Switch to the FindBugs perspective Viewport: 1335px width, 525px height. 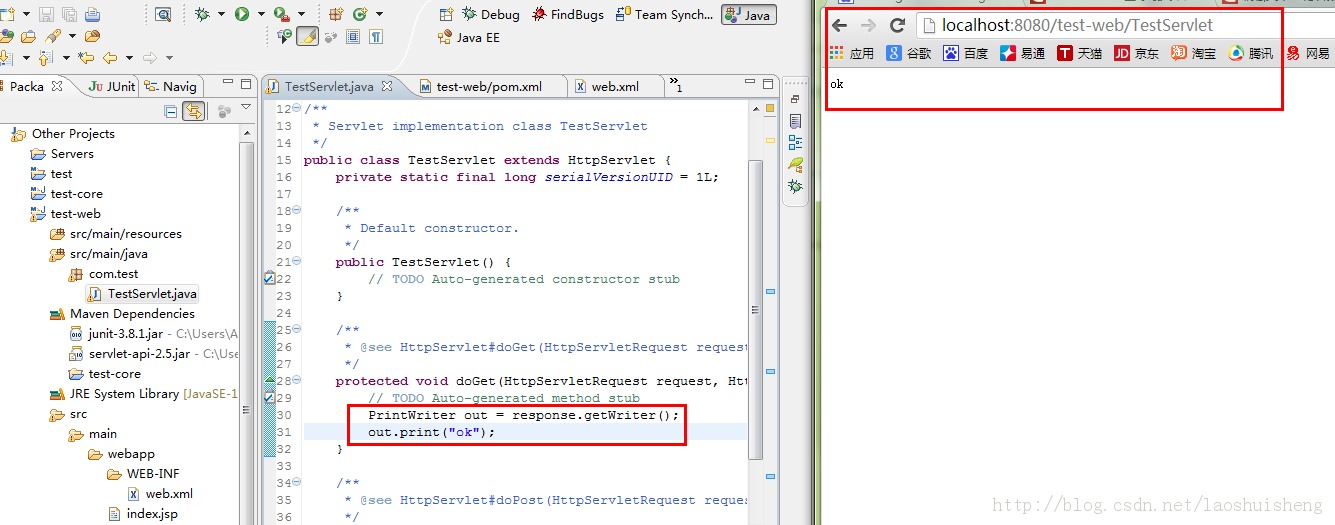coord(567,14)
